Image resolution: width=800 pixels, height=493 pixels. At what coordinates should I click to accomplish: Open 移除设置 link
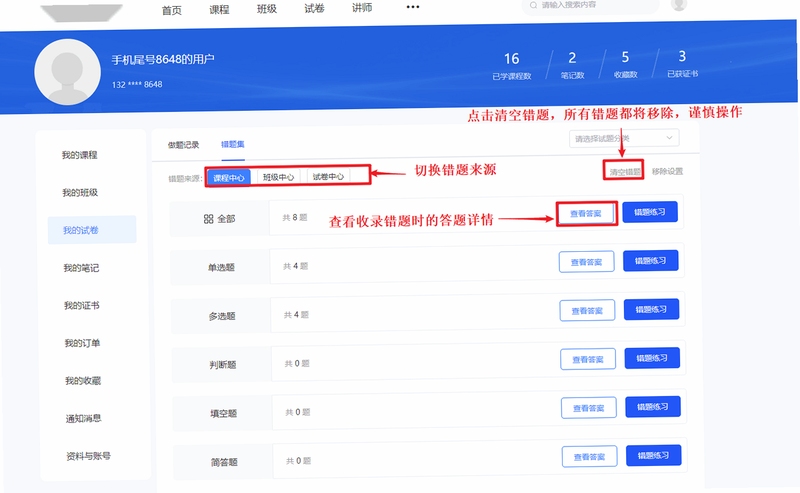(x=667, y=171)
